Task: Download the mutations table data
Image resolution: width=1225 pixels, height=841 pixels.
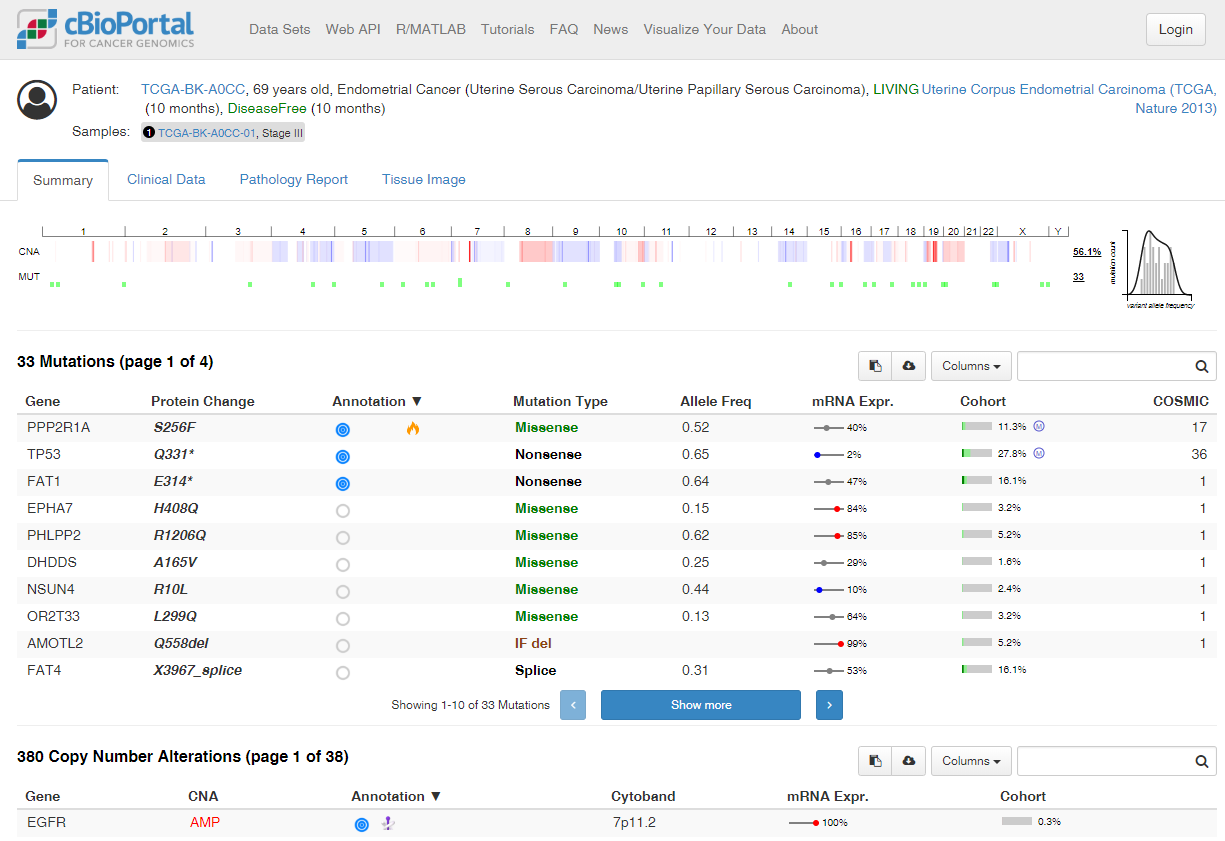Action: [908, 366]
